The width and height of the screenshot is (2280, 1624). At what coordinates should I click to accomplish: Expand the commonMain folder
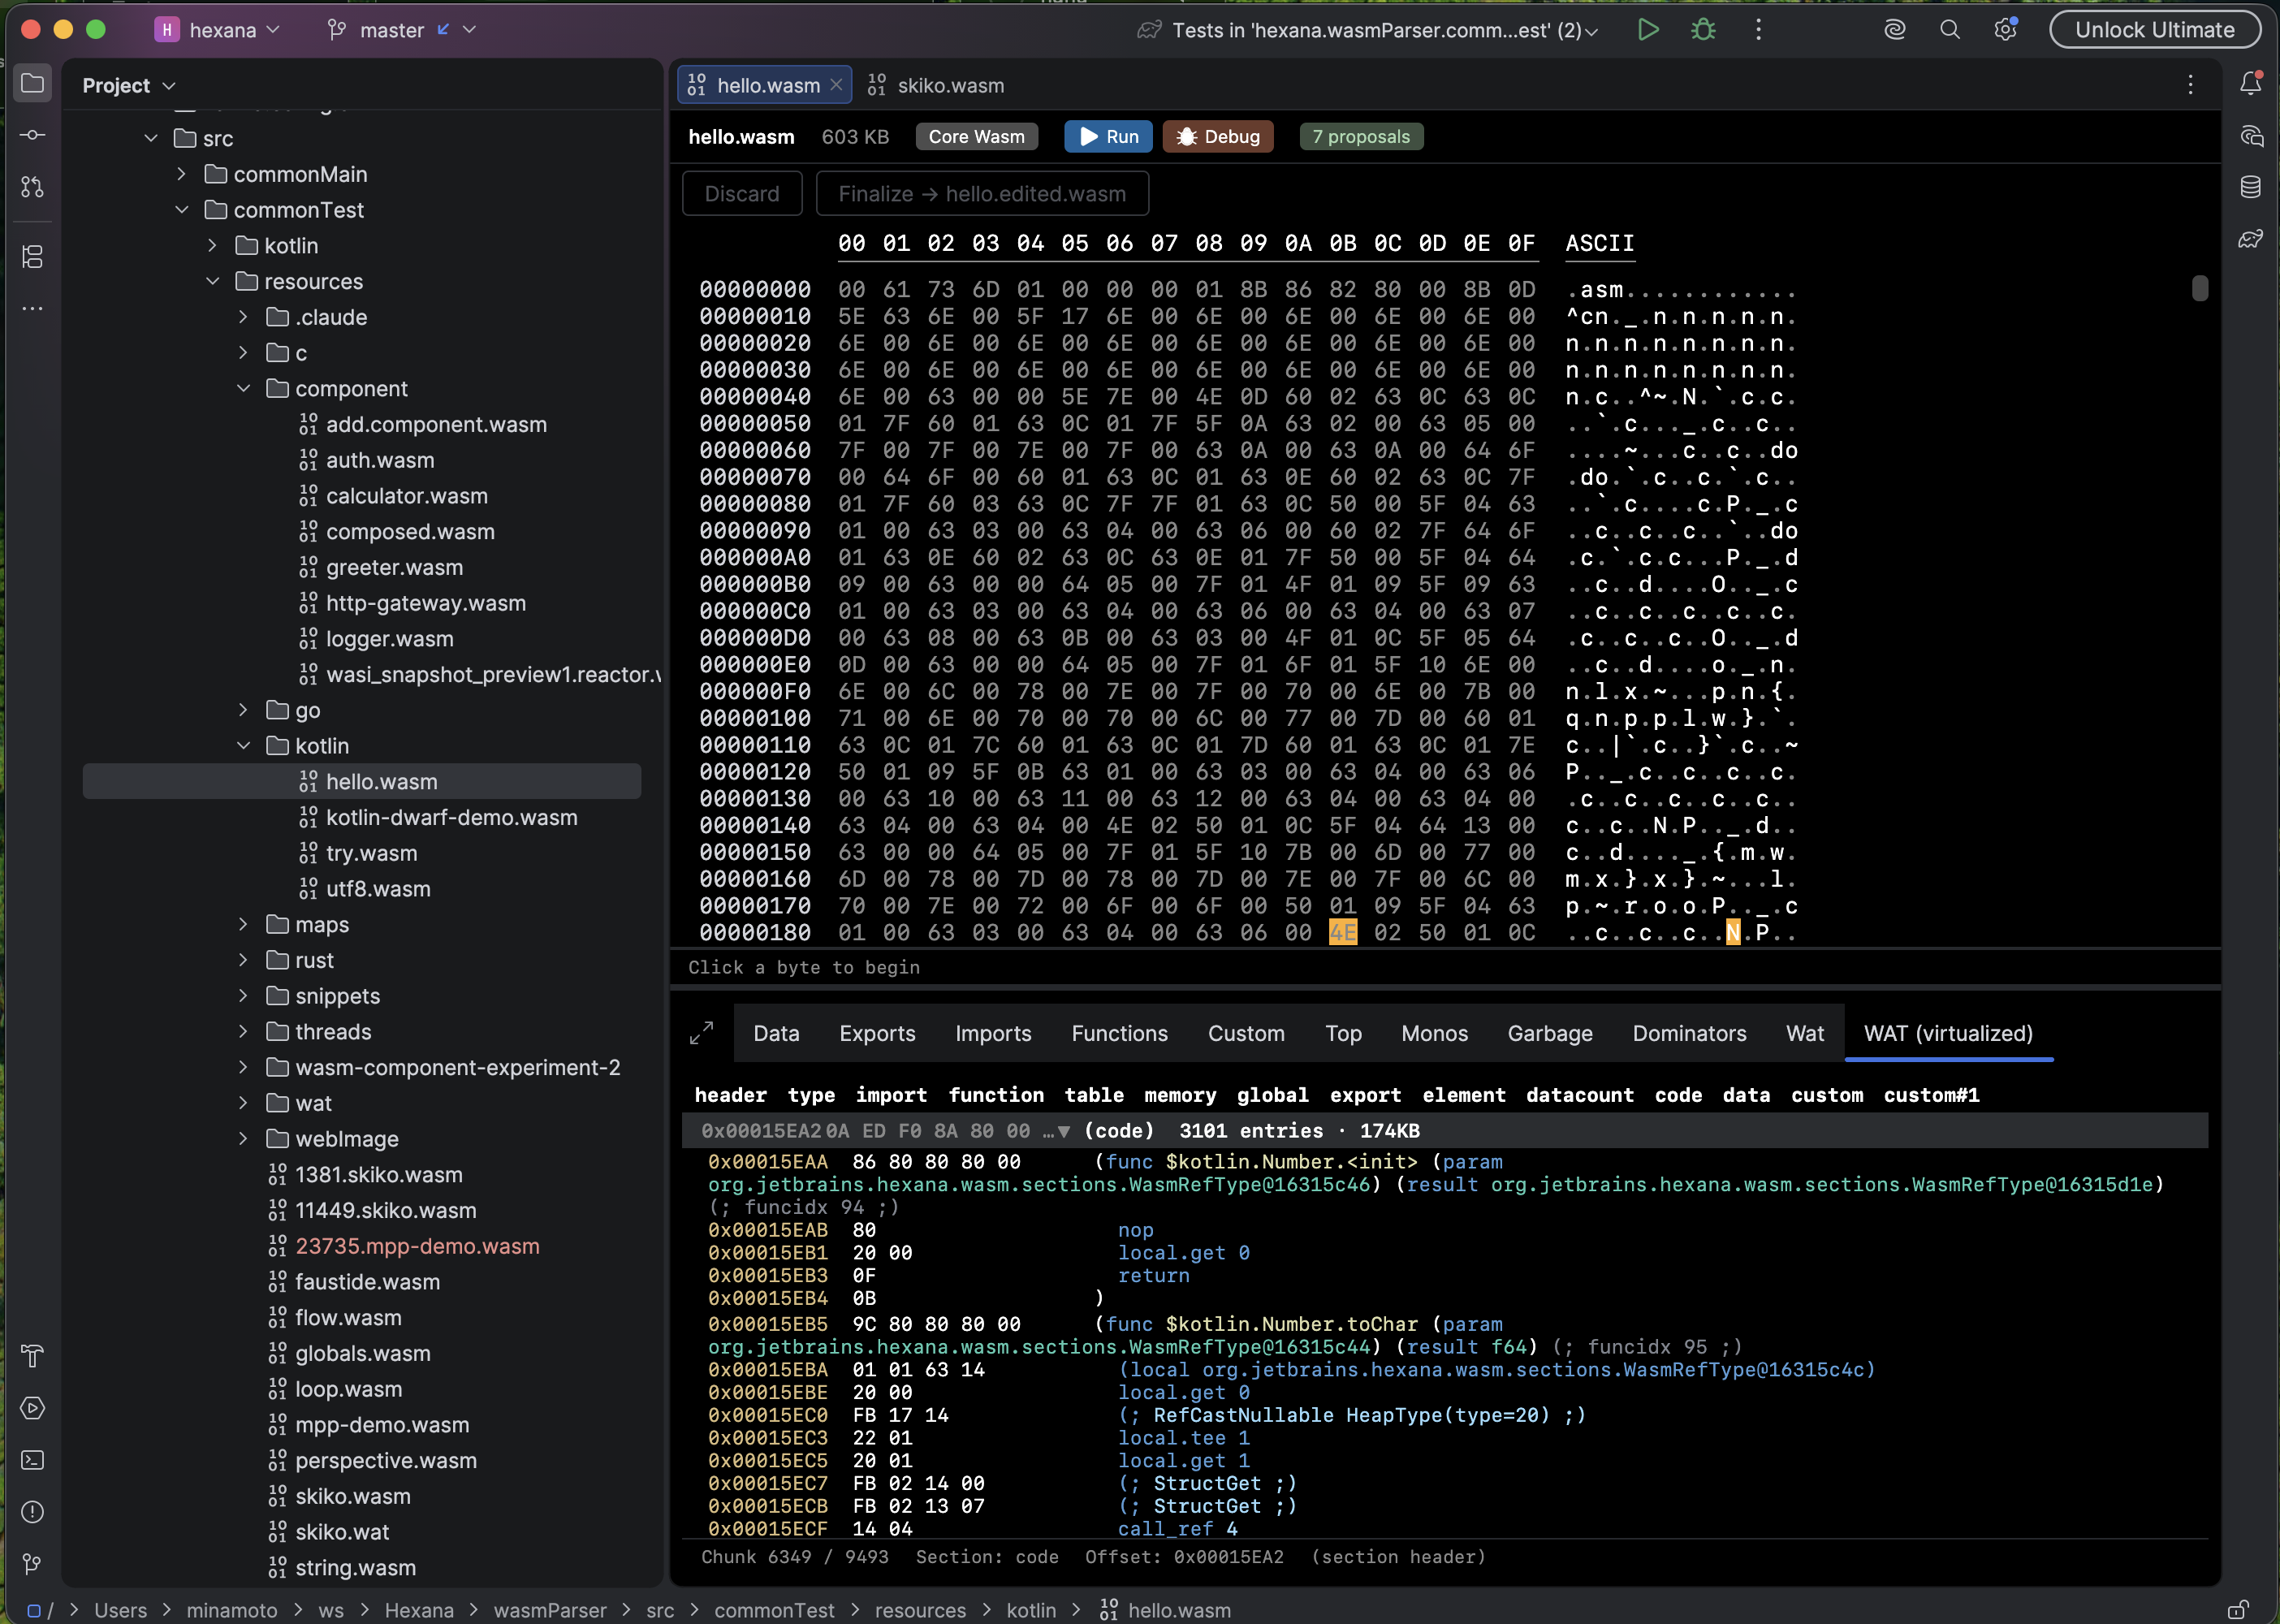pos(181,174)
